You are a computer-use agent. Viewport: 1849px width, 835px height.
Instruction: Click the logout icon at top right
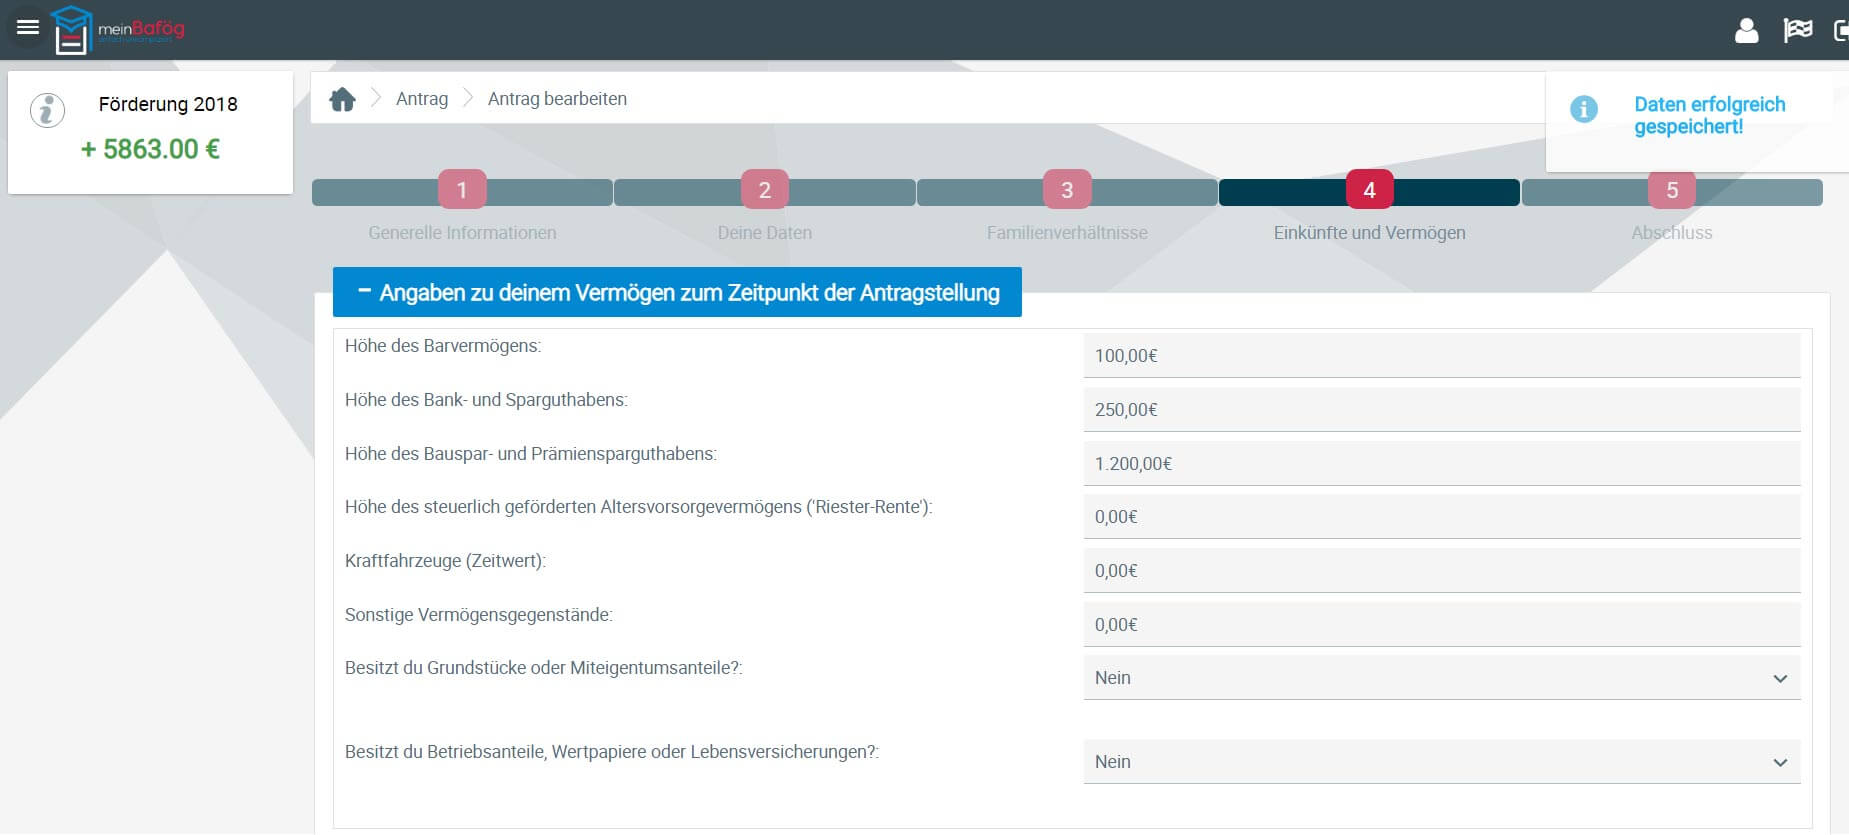point(1840,31)
